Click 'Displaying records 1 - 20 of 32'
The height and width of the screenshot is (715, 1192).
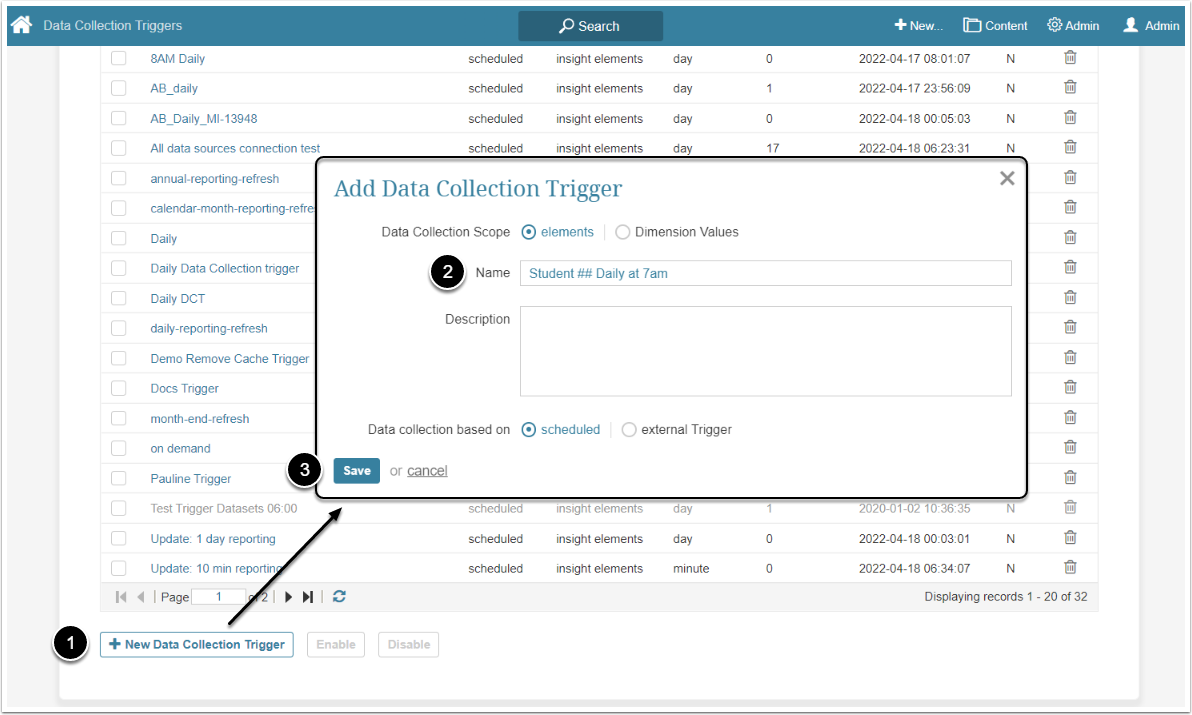1006,597
